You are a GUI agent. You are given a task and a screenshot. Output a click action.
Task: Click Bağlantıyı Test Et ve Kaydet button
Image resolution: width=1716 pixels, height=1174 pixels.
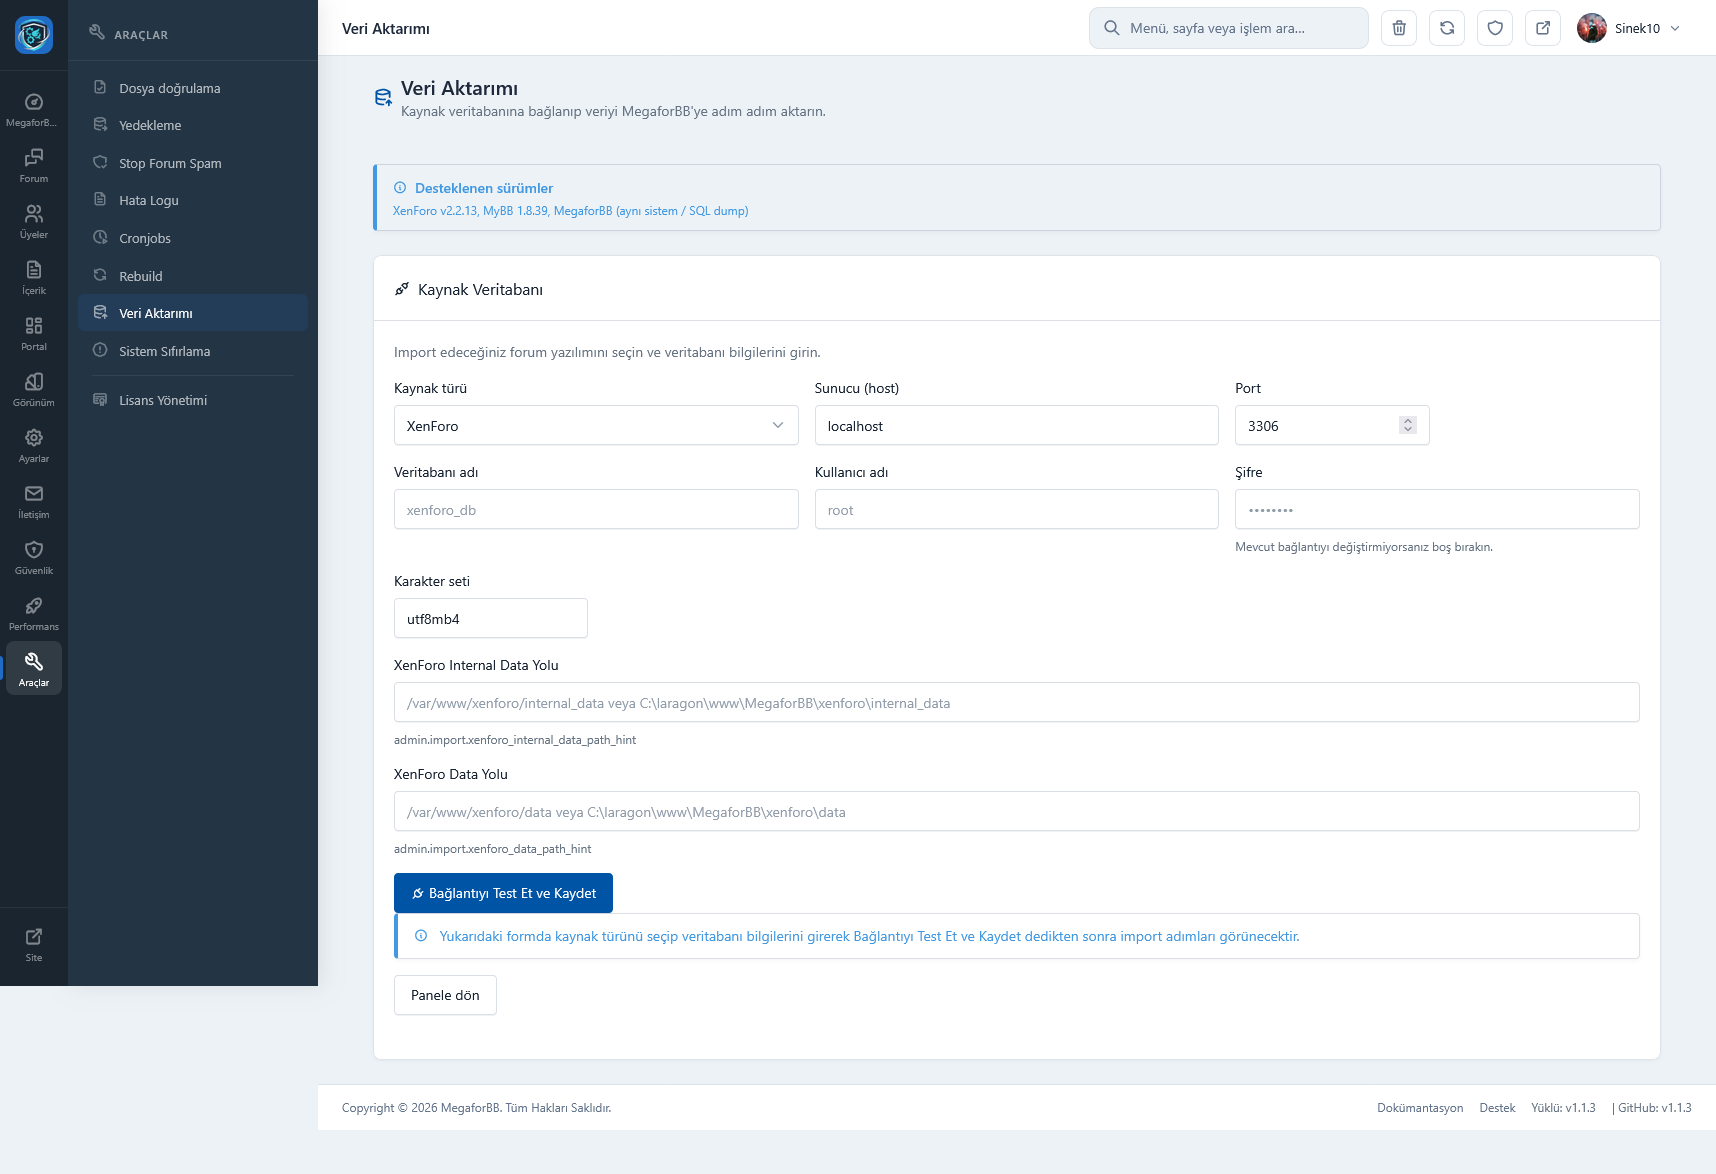[x=503, y=893]
